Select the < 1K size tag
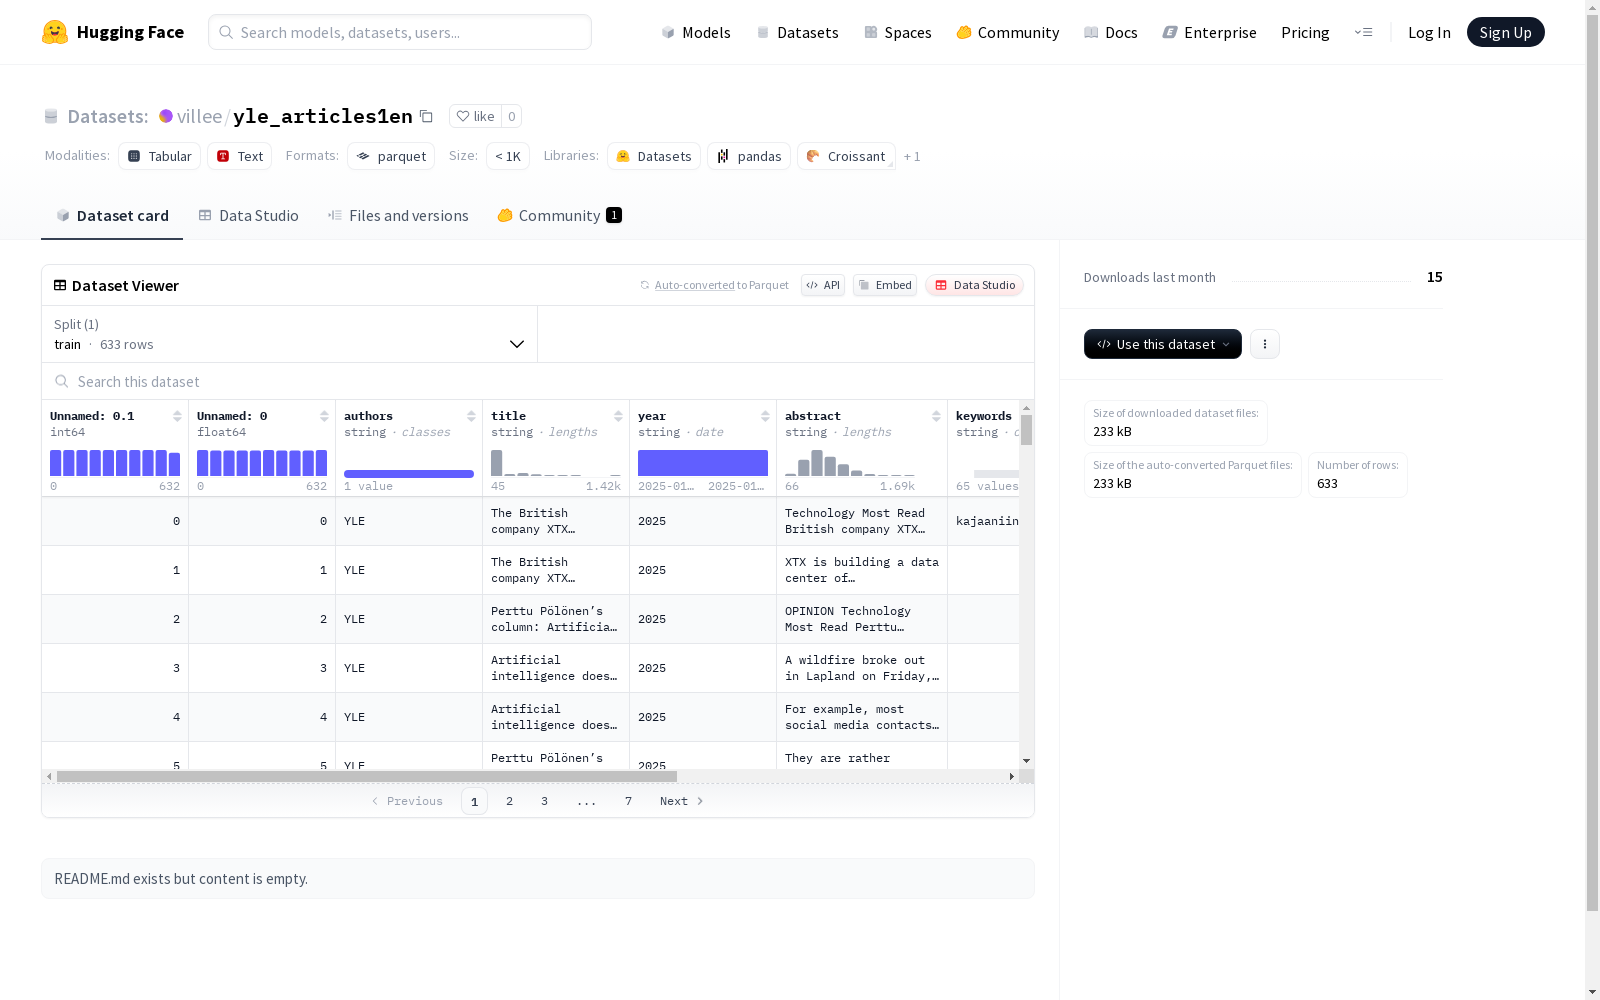Image resolution: width=1600 pixels, height=1000 pixels. [x=508, y=156]
